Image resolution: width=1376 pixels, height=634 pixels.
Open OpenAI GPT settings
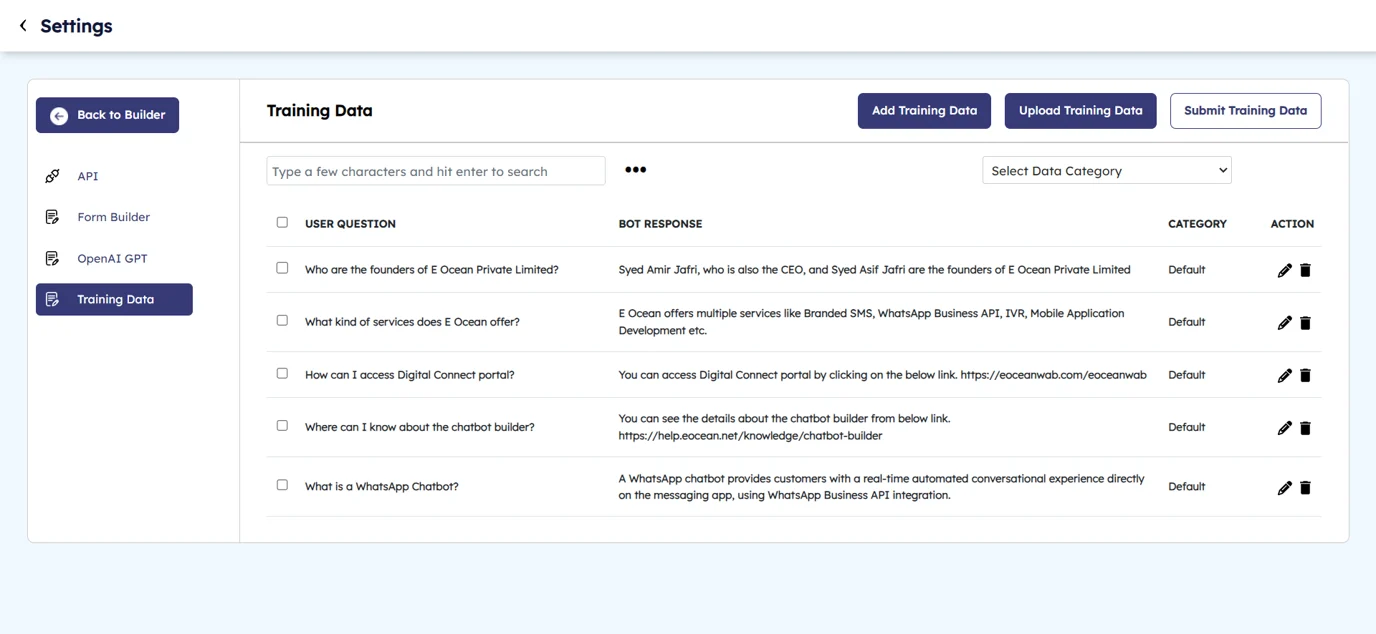(x=112, y=259)
